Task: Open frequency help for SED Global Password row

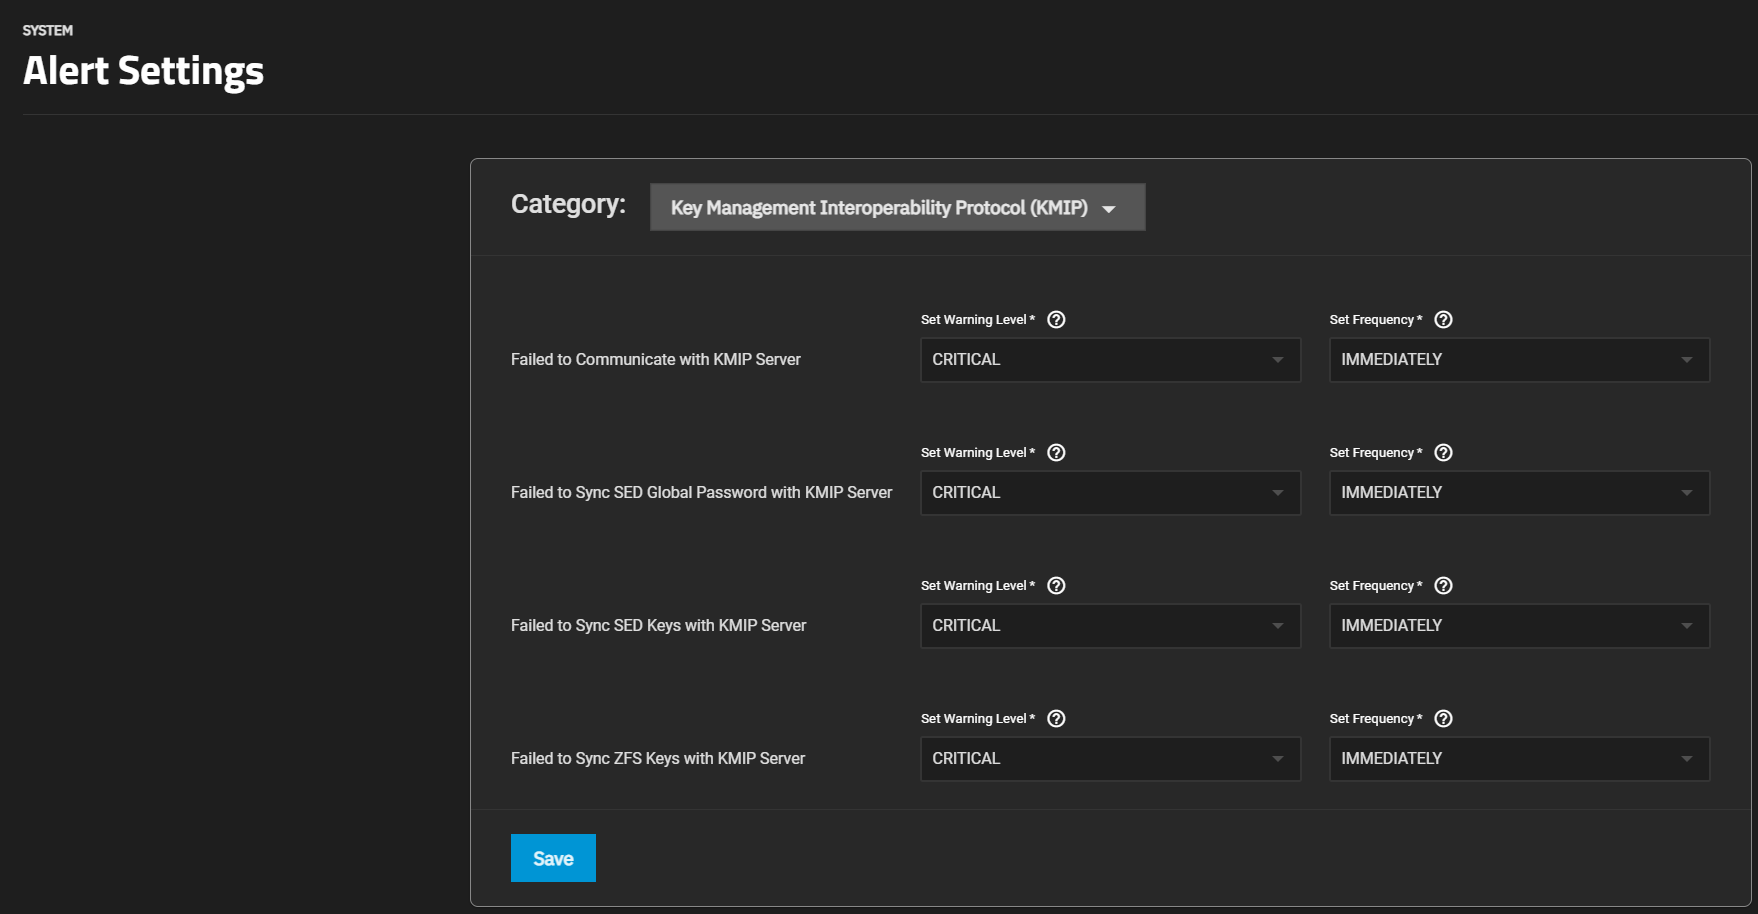Action: click(x=1443, y=453)
